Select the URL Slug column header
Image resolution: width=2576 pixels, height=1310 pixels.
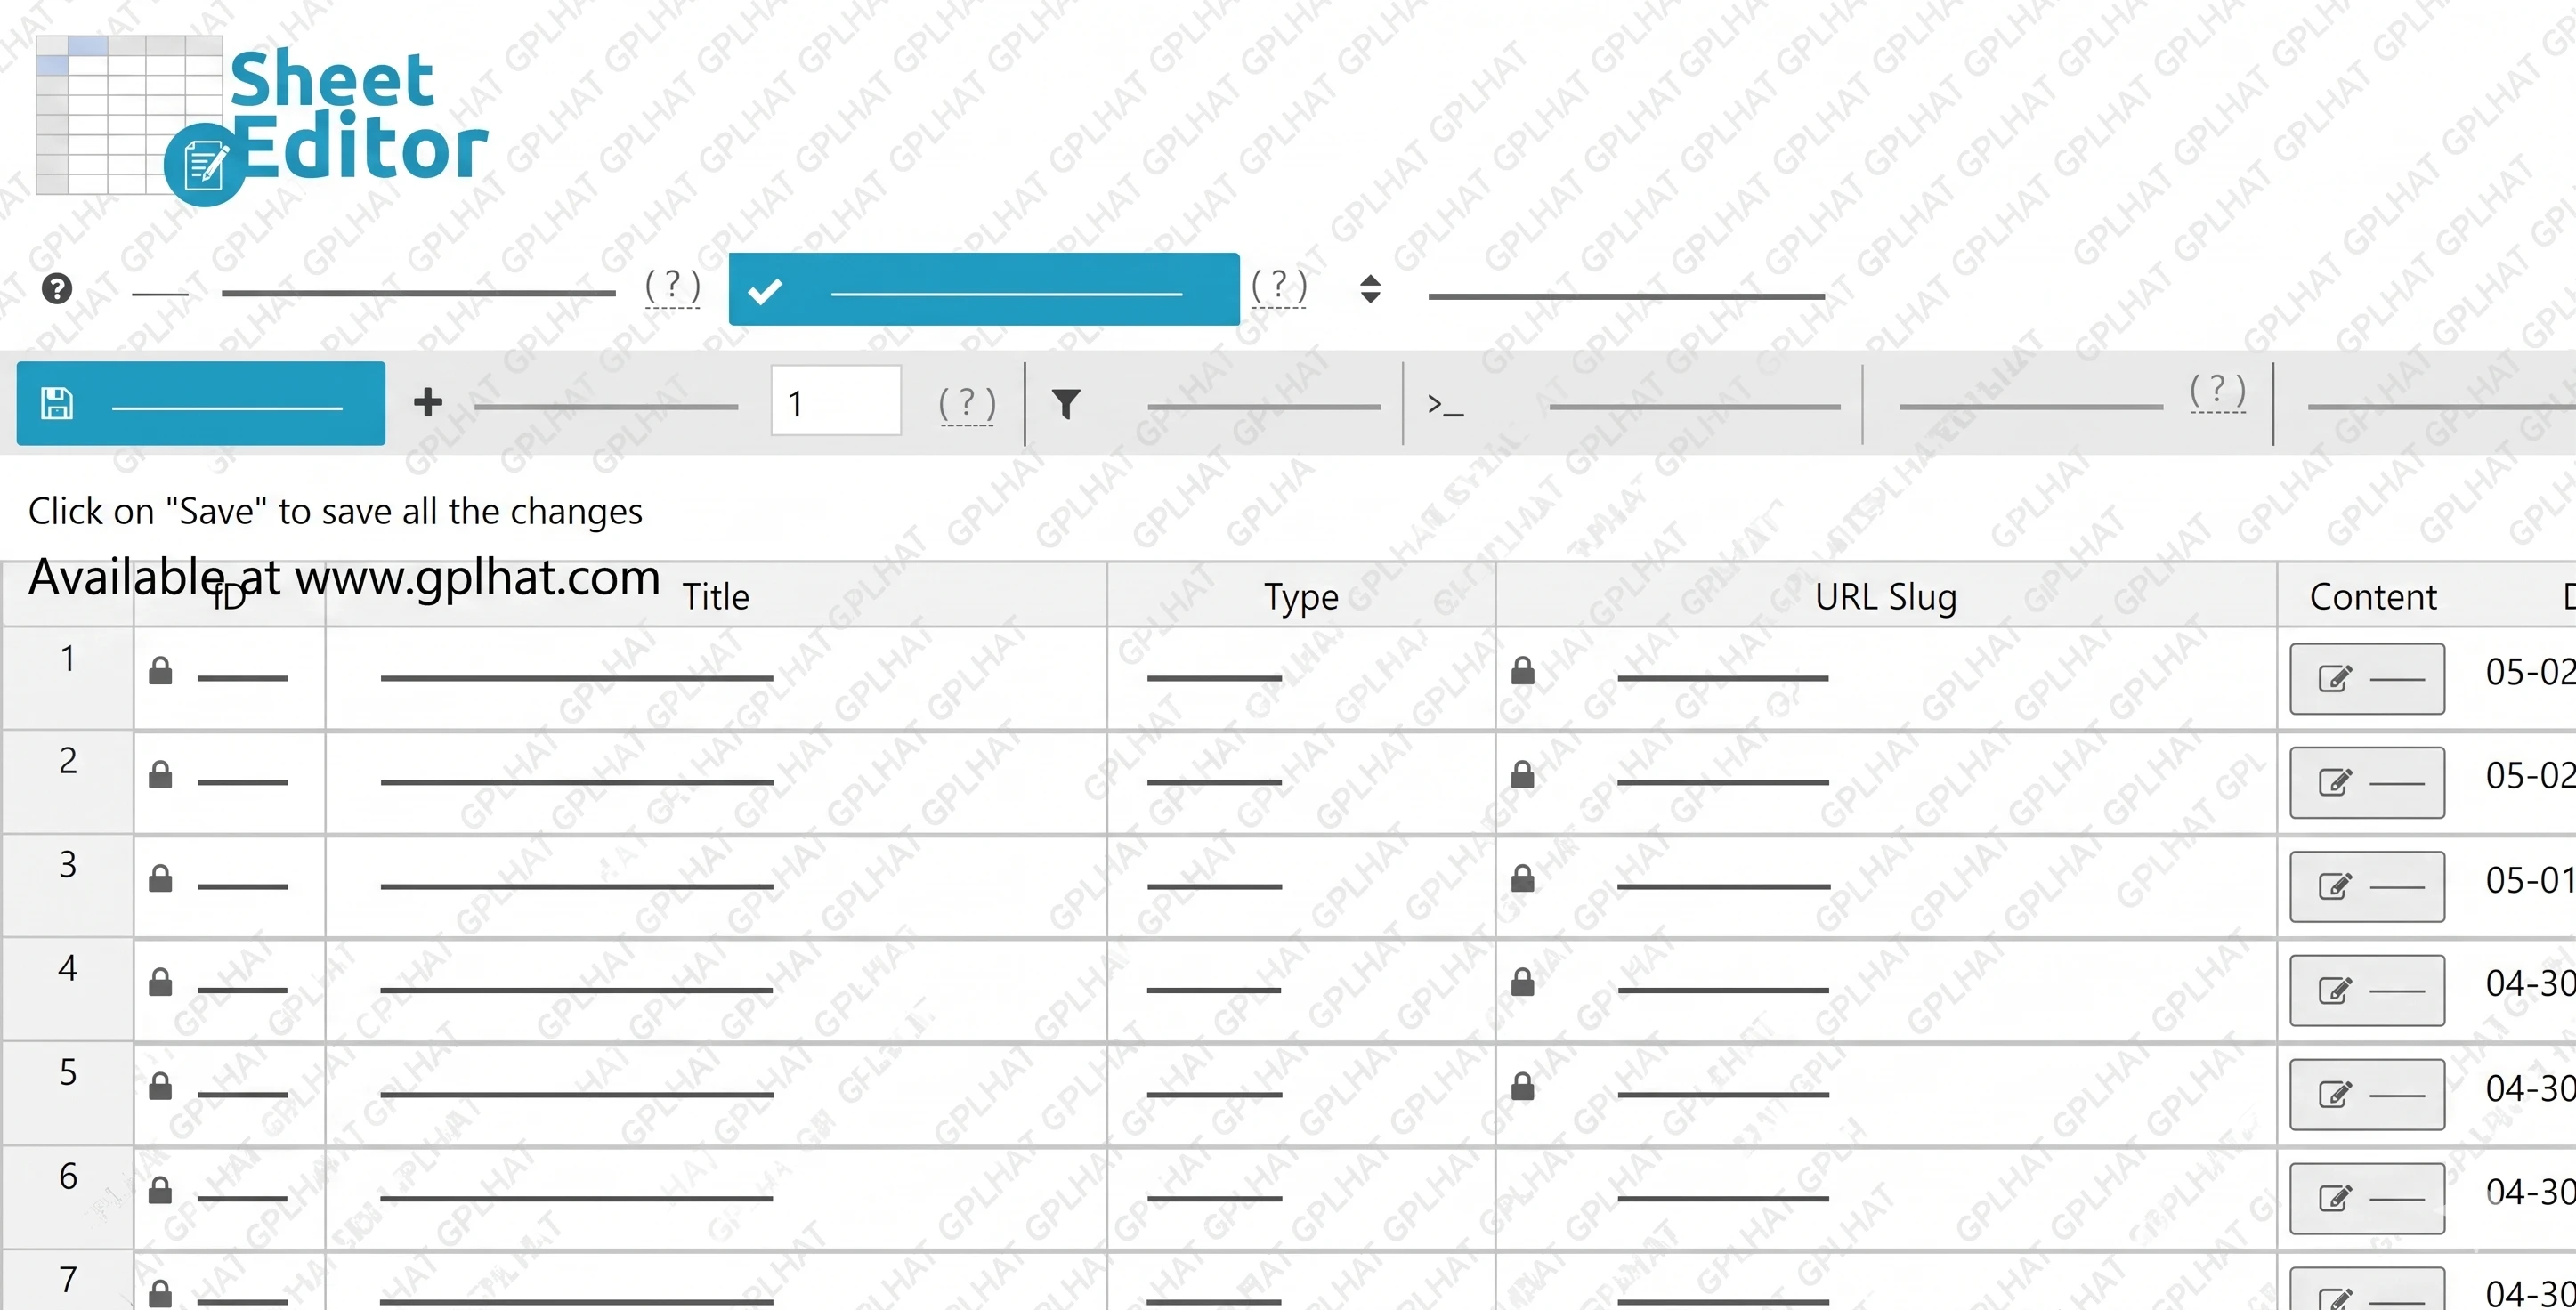pyautogui.click(x=1886, y=596)
